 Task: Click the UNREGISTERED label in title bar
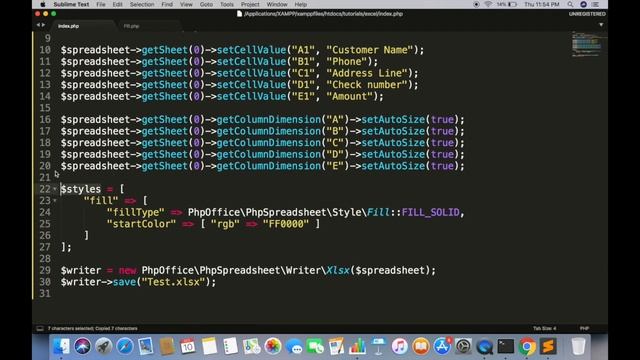(587, 14)
